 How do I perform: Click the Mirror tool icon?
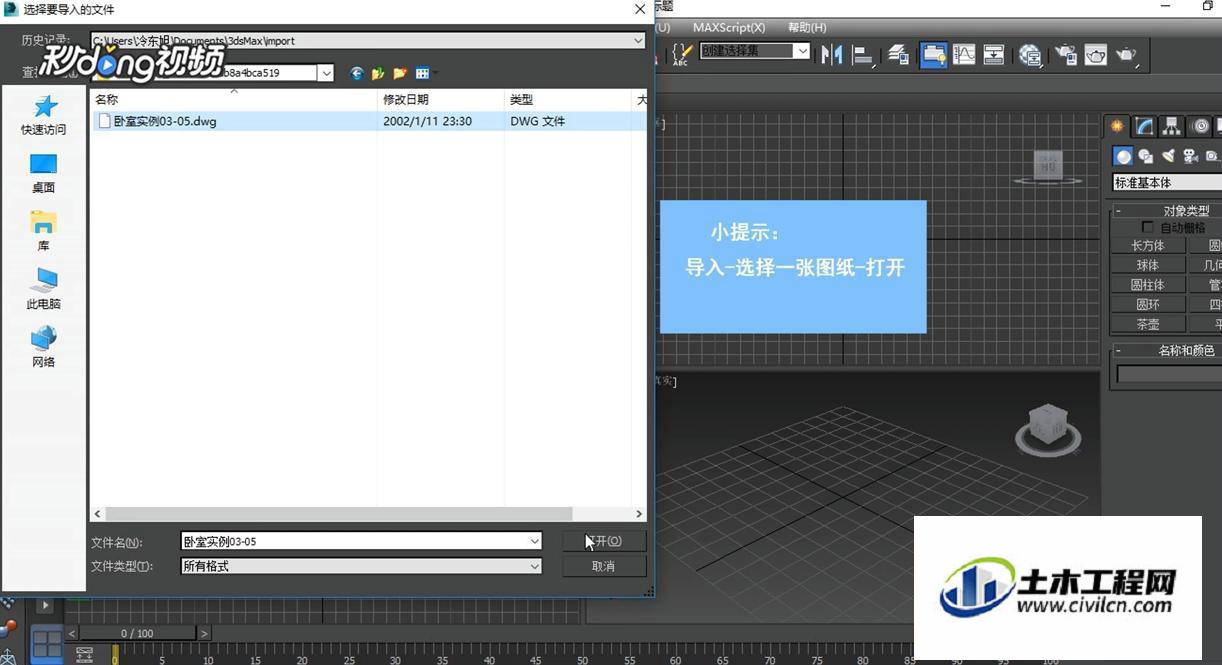832,54
